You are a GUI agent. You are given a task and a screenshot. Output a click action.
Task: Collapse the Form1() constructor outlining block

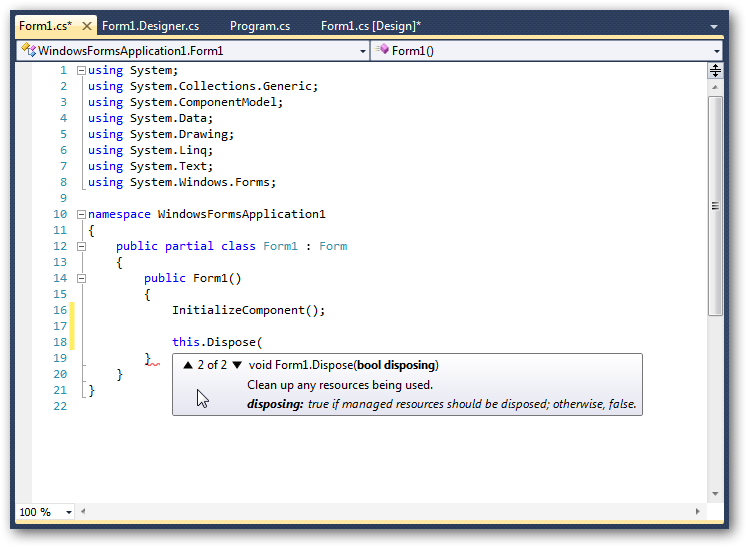point(81,278)
